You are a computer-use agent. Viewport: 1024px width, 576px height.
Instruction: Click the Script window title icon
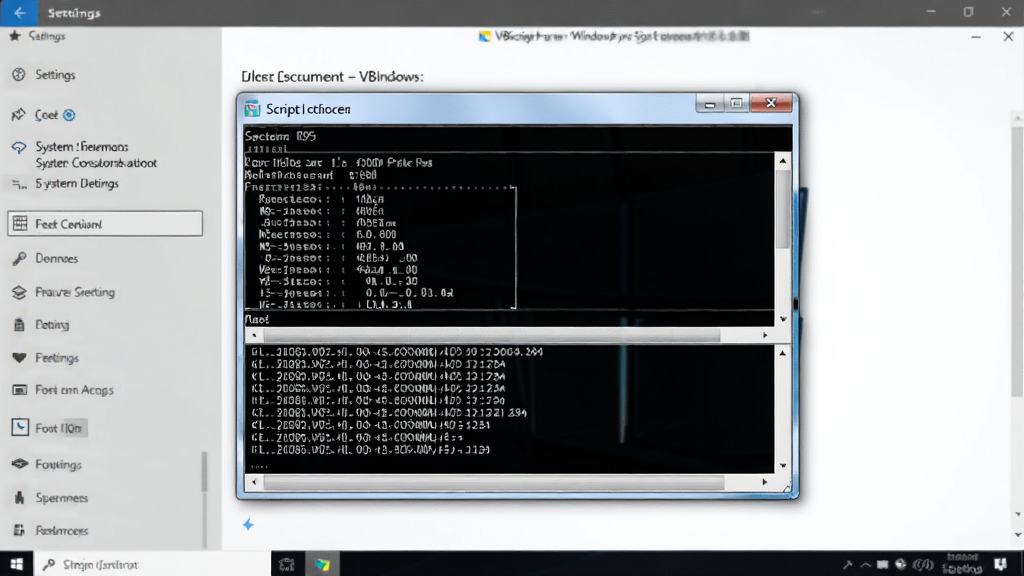(252, 109)
